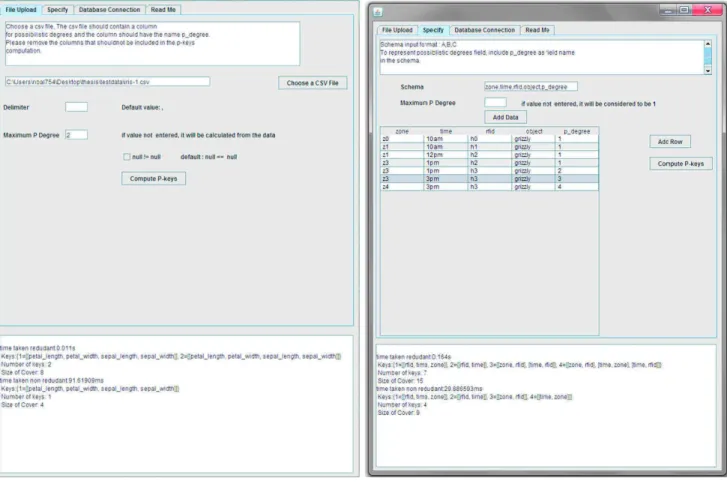727x493 pixels.
Task: Select the p_degree cell with value 4
Action: pos(577,187)
